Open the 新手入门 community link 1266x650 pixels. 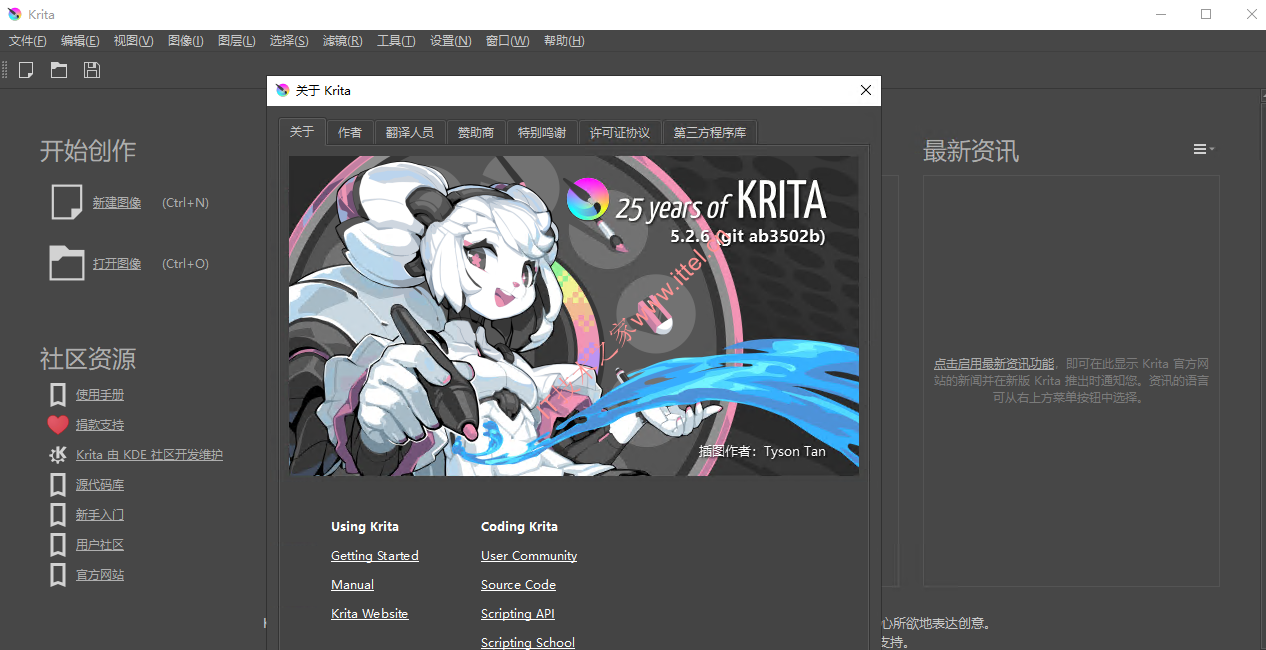click(x=100, y=515)
